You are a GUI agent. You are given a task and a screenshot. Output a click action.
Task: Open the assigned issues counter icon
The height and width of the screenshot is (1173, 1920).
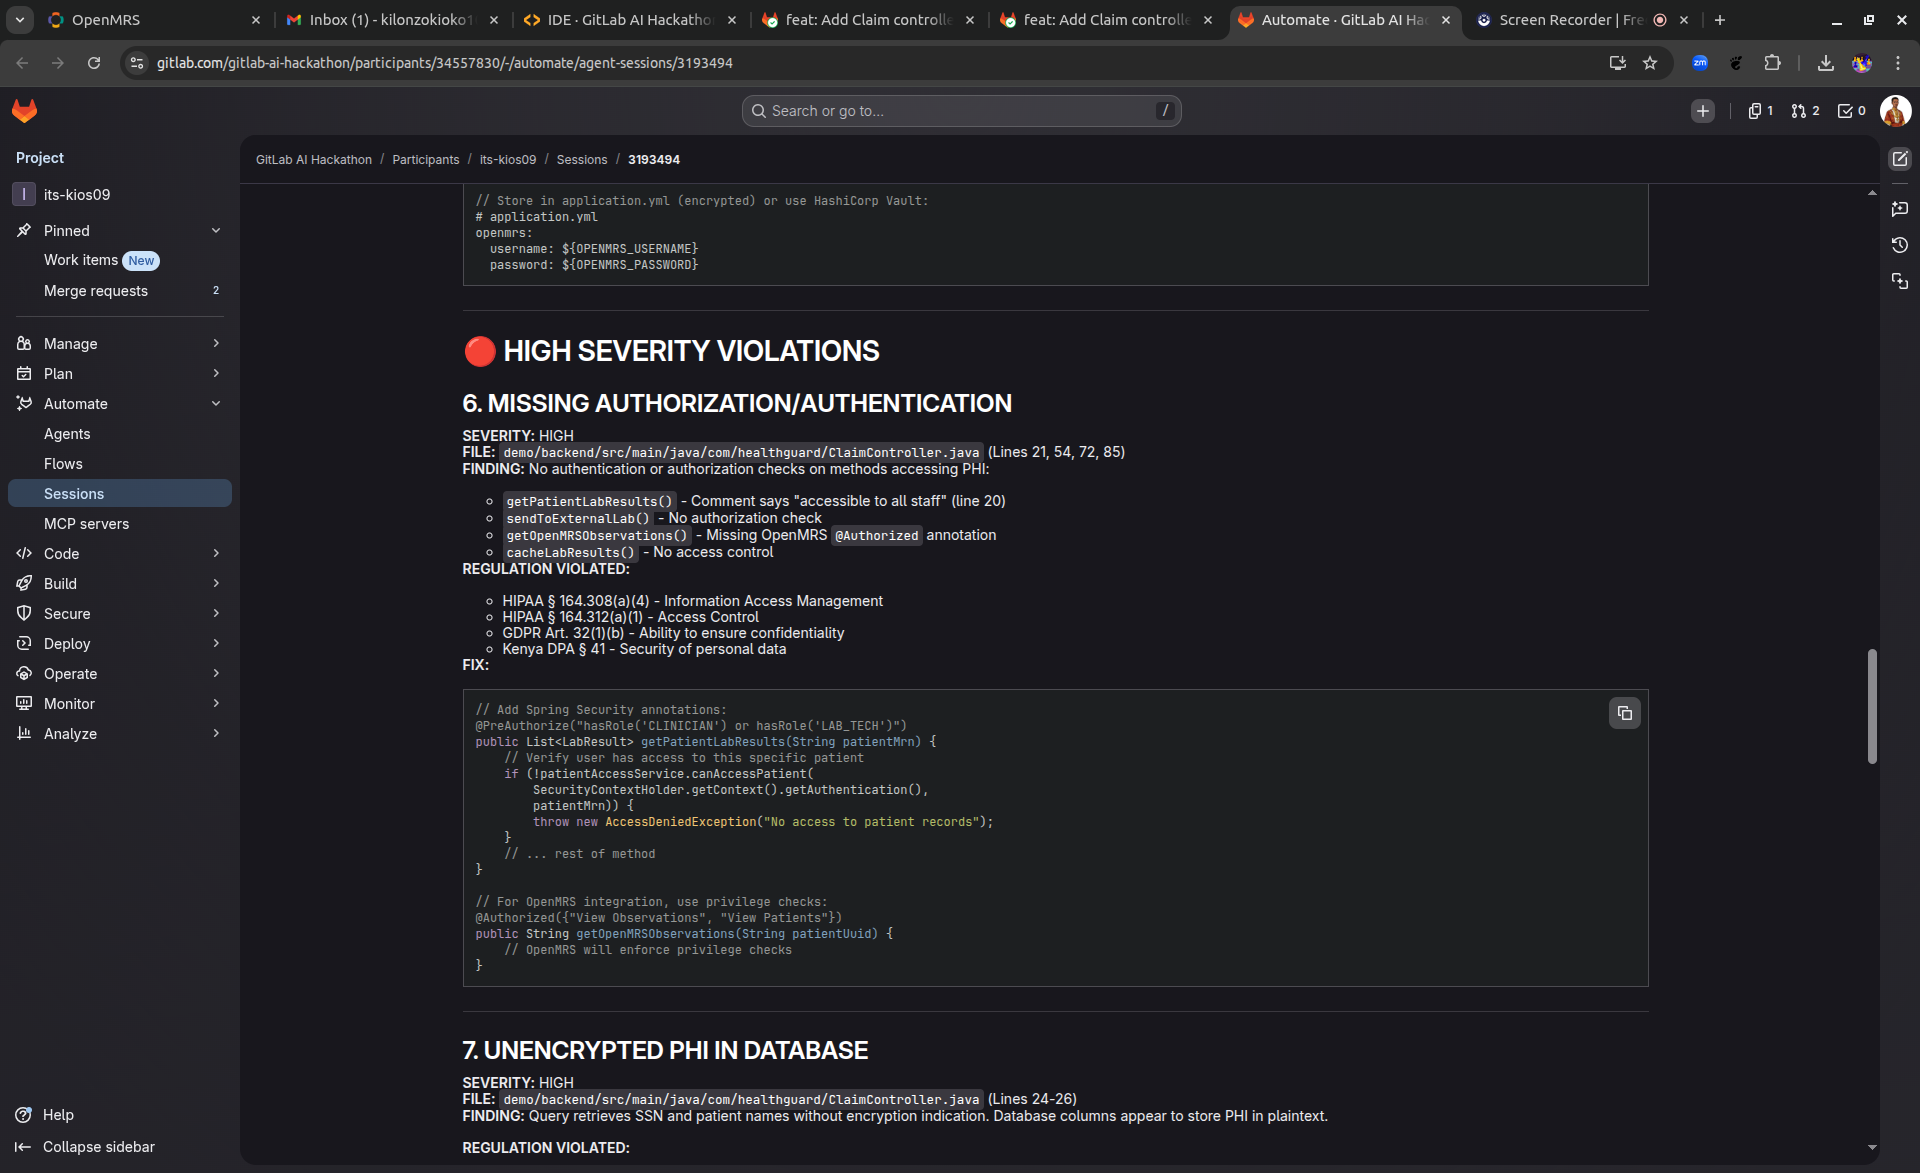point(1760,111)
